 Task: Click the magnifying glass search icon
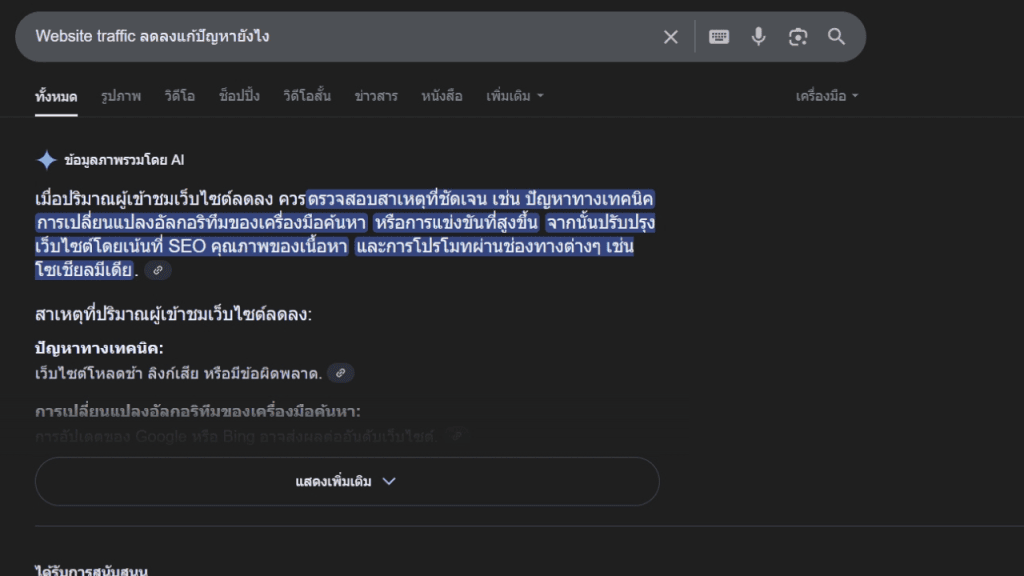(x=837, y=36)
